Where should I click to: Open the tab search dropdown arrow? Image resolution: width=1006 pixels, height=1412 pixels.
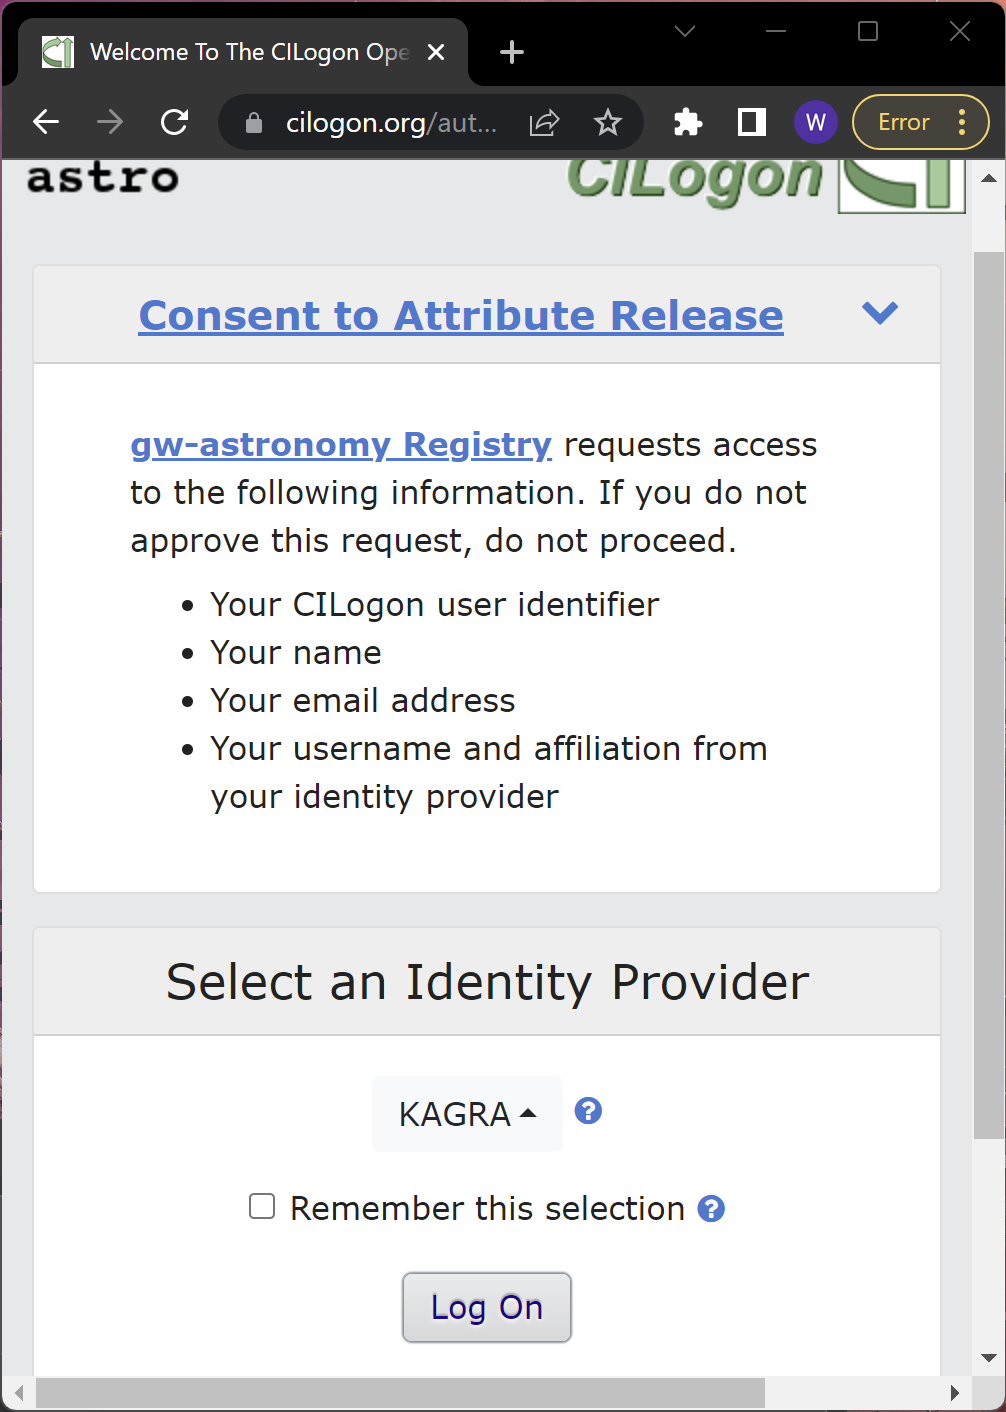685,32
